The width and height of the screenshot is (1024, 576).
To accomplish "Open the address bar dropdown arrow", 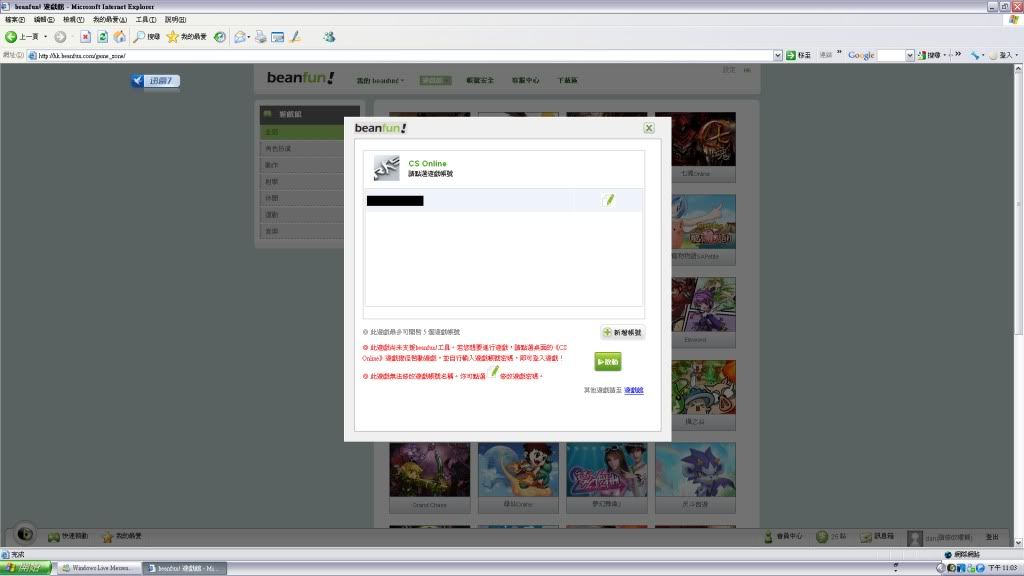I will pos(777,56).
